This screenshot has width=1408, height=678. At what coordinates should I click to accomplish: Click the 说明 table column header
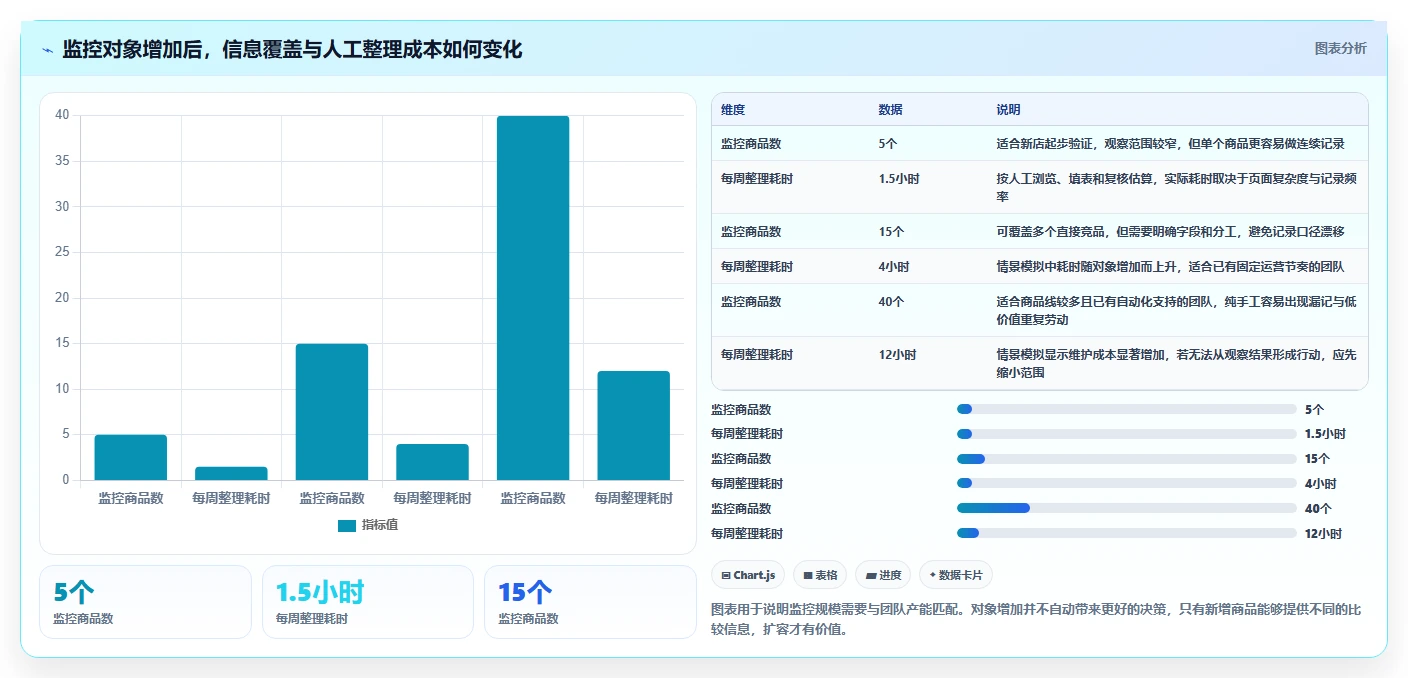point(1008,110)
